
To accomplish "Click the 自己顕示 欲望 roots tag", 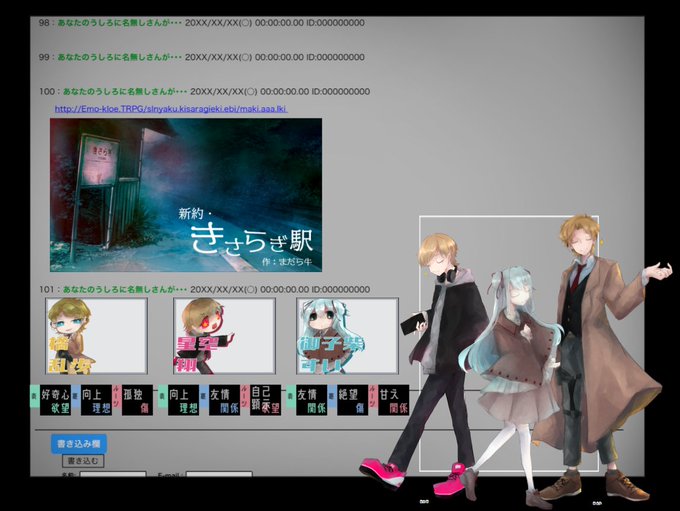I will pos(265,400).
